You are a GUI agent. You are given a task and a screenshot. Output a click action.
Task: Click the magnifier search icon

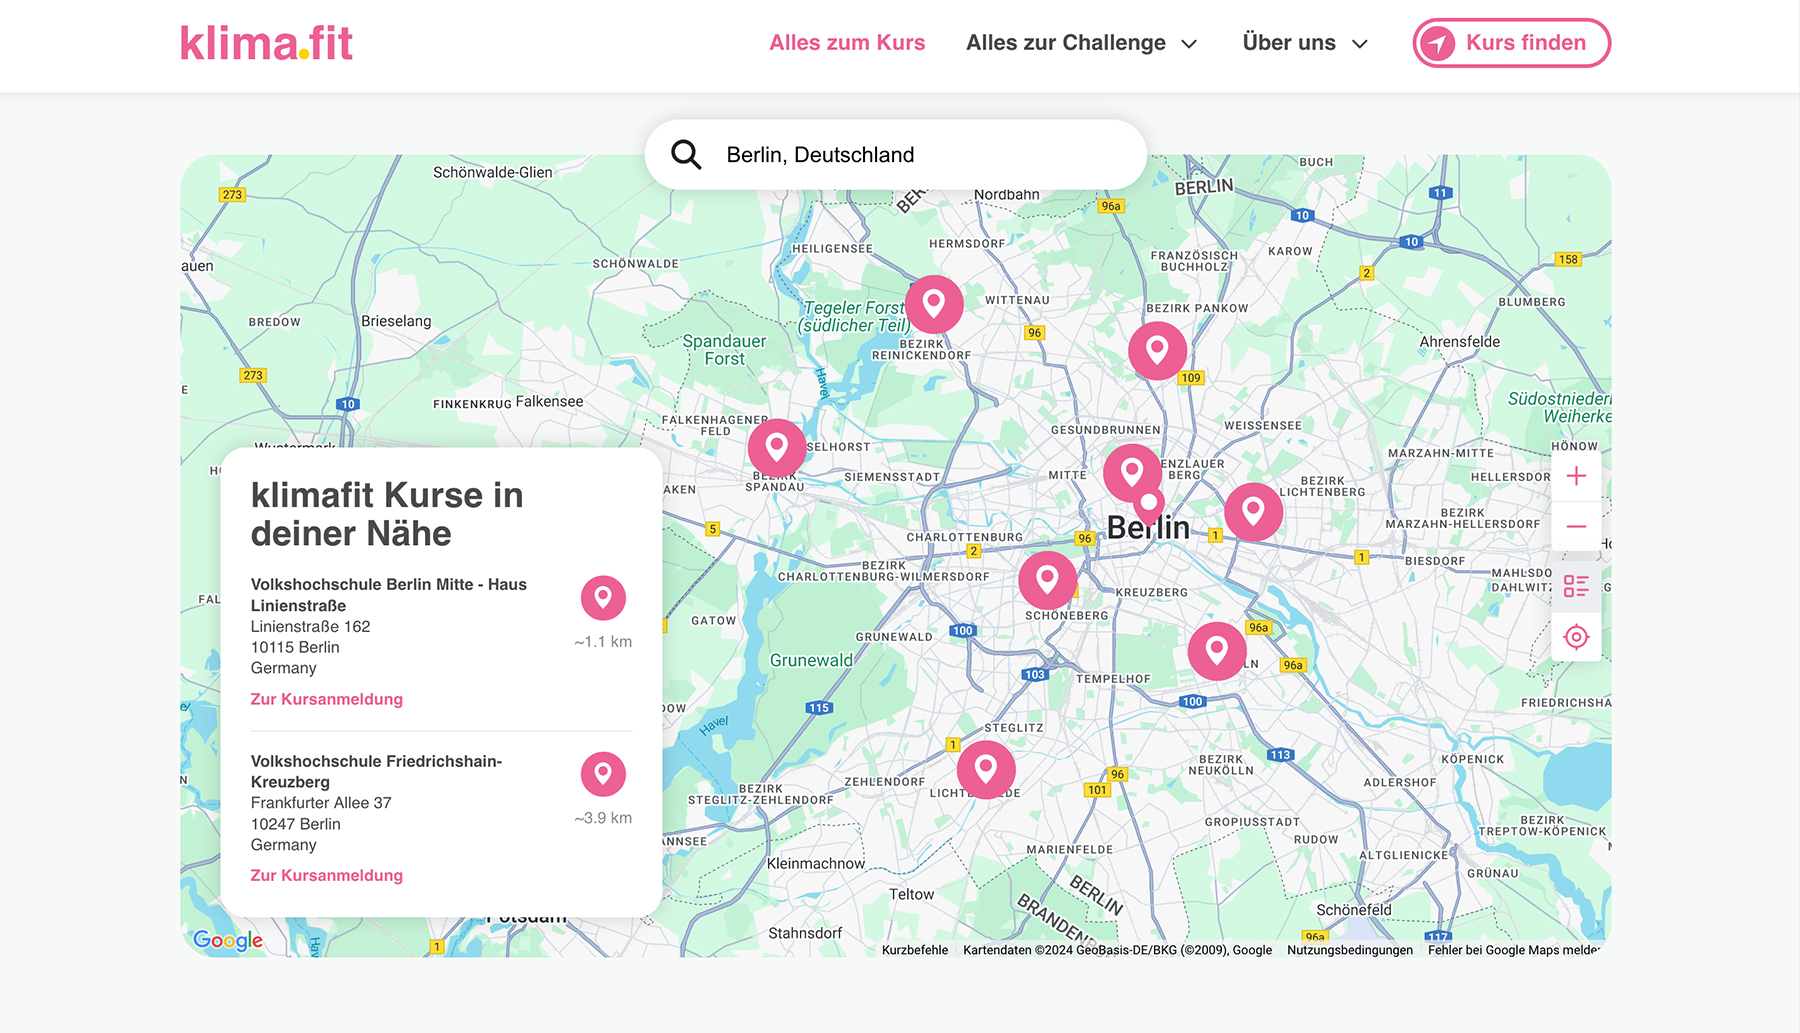[x=686, y=155]
